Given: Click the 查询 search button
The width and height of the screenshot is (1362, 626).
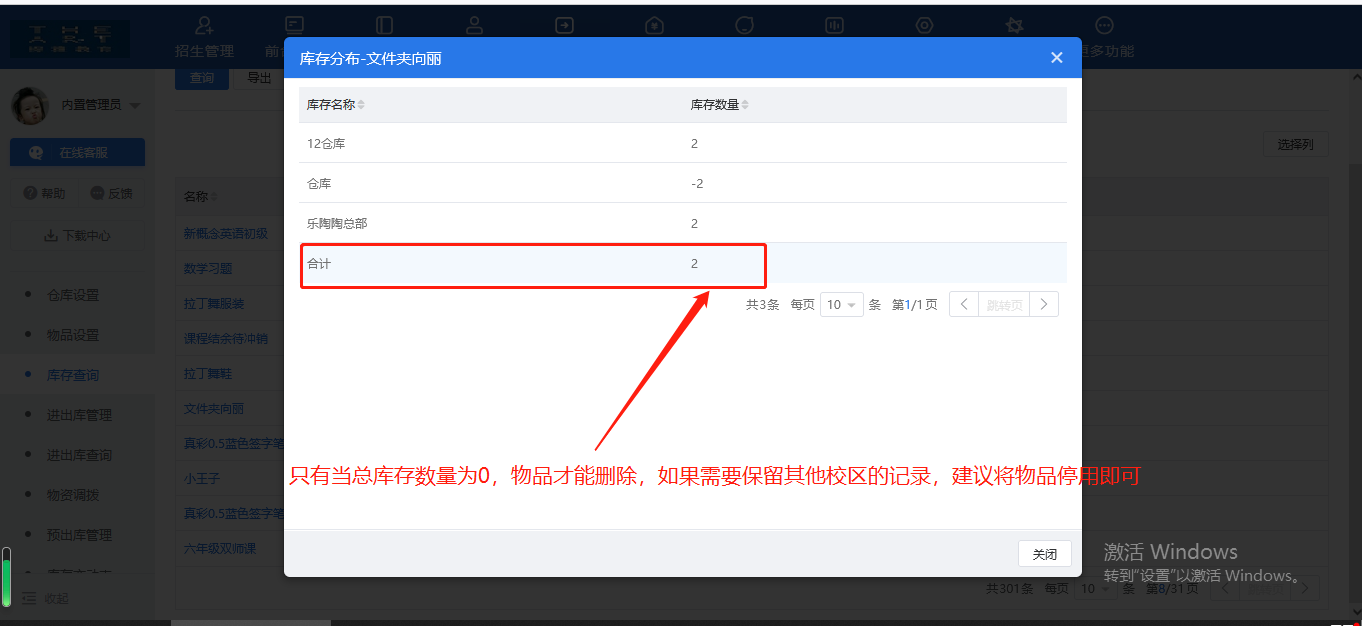Looking at the screenshot, I should [x=201, y=78].
